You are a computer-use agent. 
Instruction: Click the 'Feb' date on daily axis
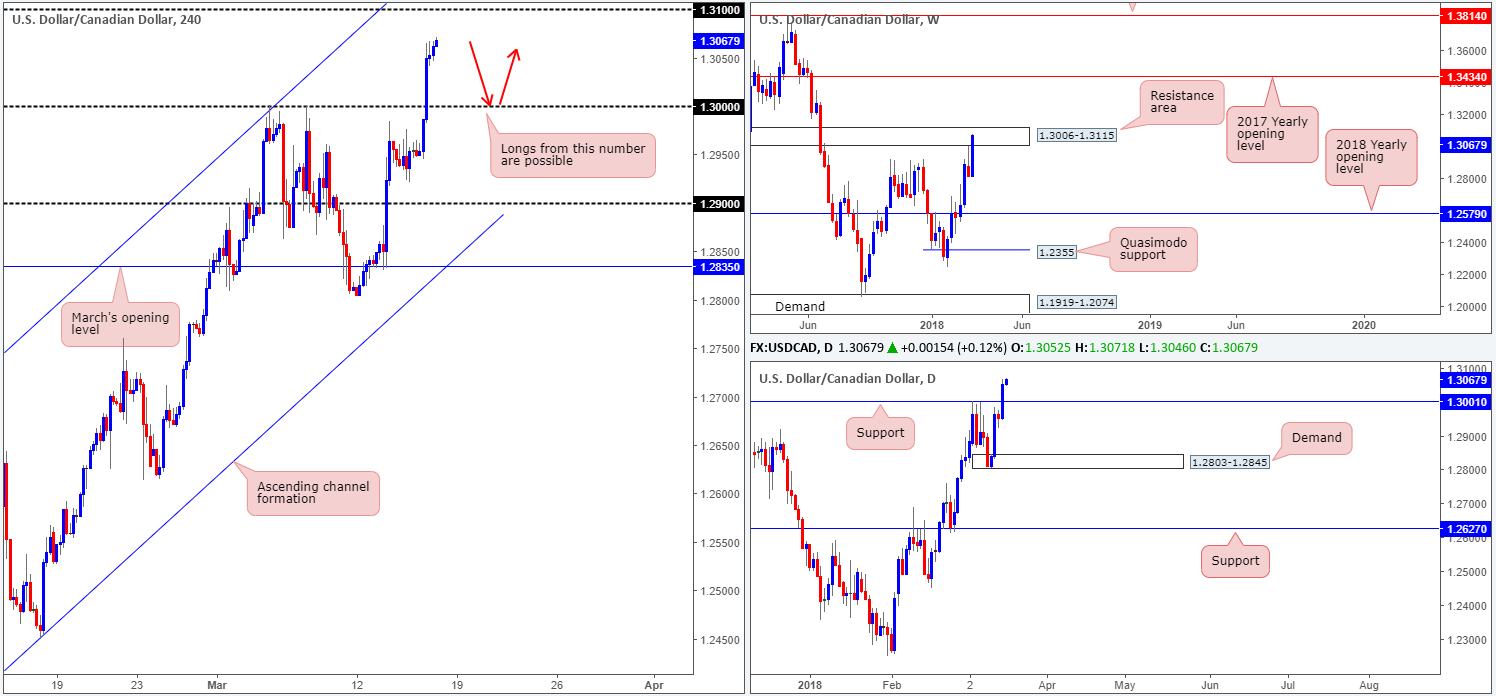(890, 685)
